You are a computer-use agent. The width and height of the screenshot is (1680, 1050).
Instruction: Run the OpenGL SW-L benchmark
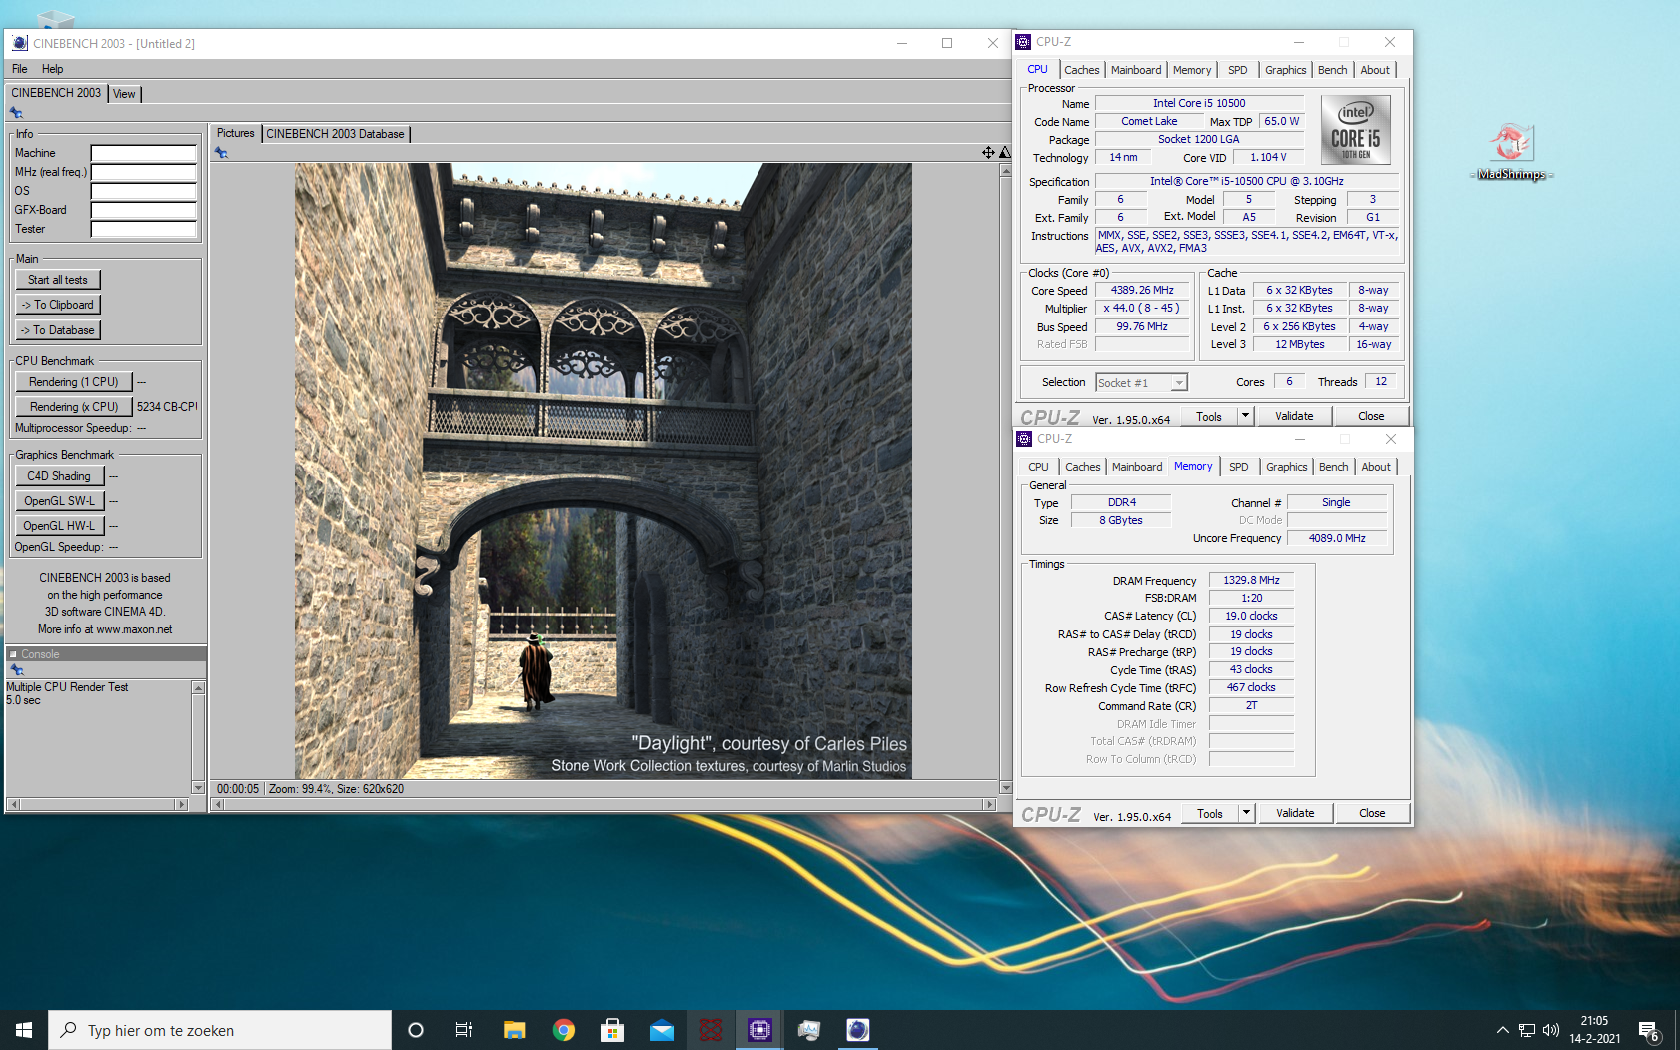pyautogui.click(x=59, y=501)
